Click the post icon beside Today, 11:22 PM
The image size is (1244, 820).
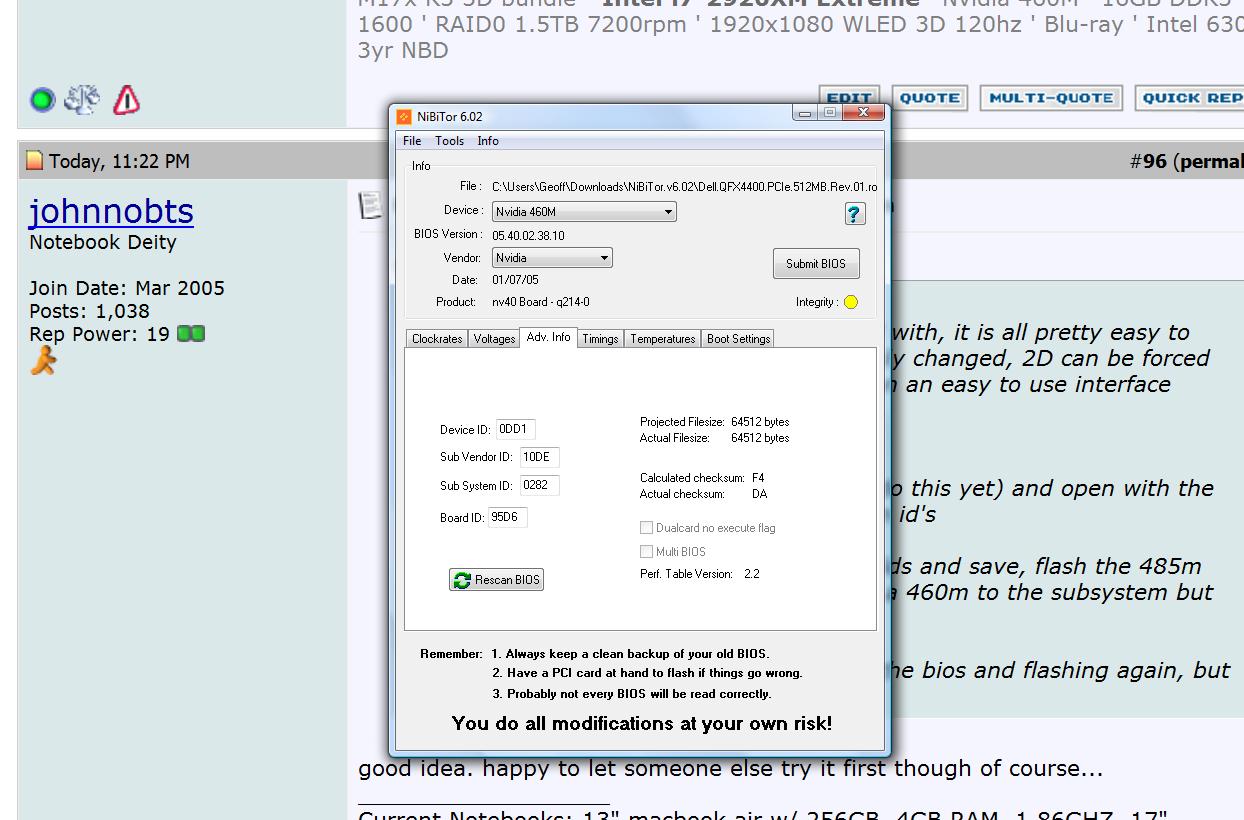click(x=35, y=161)
